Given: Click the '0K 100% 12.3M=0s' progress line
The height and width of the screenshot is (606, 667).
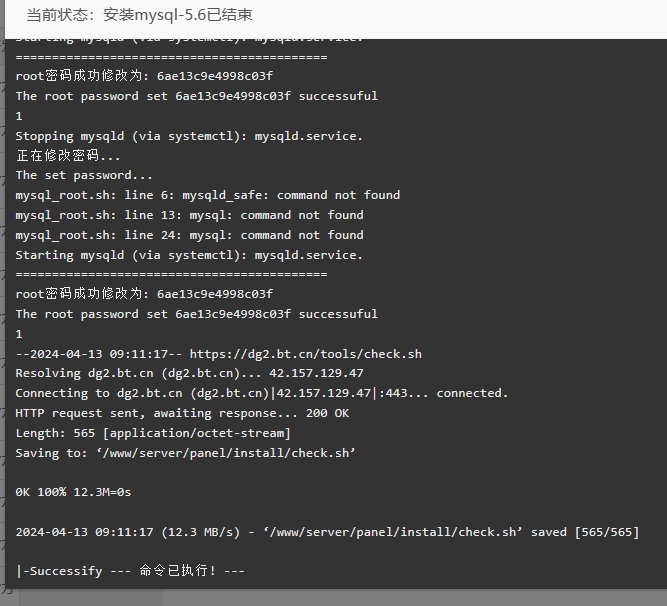Looking at the screenshot, I should pyautogui.click(x=73, y=492).
